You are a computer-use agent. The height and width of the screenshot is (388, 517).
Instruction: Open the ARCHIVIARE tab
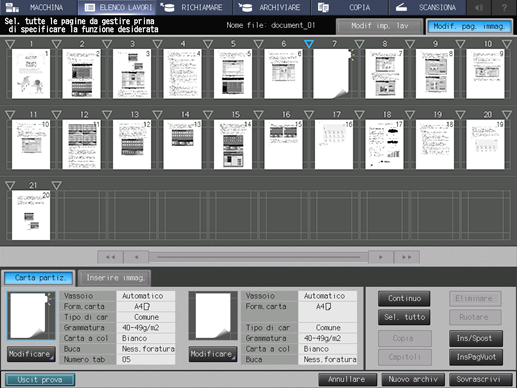pyautogui.click(x=272, y=7)
